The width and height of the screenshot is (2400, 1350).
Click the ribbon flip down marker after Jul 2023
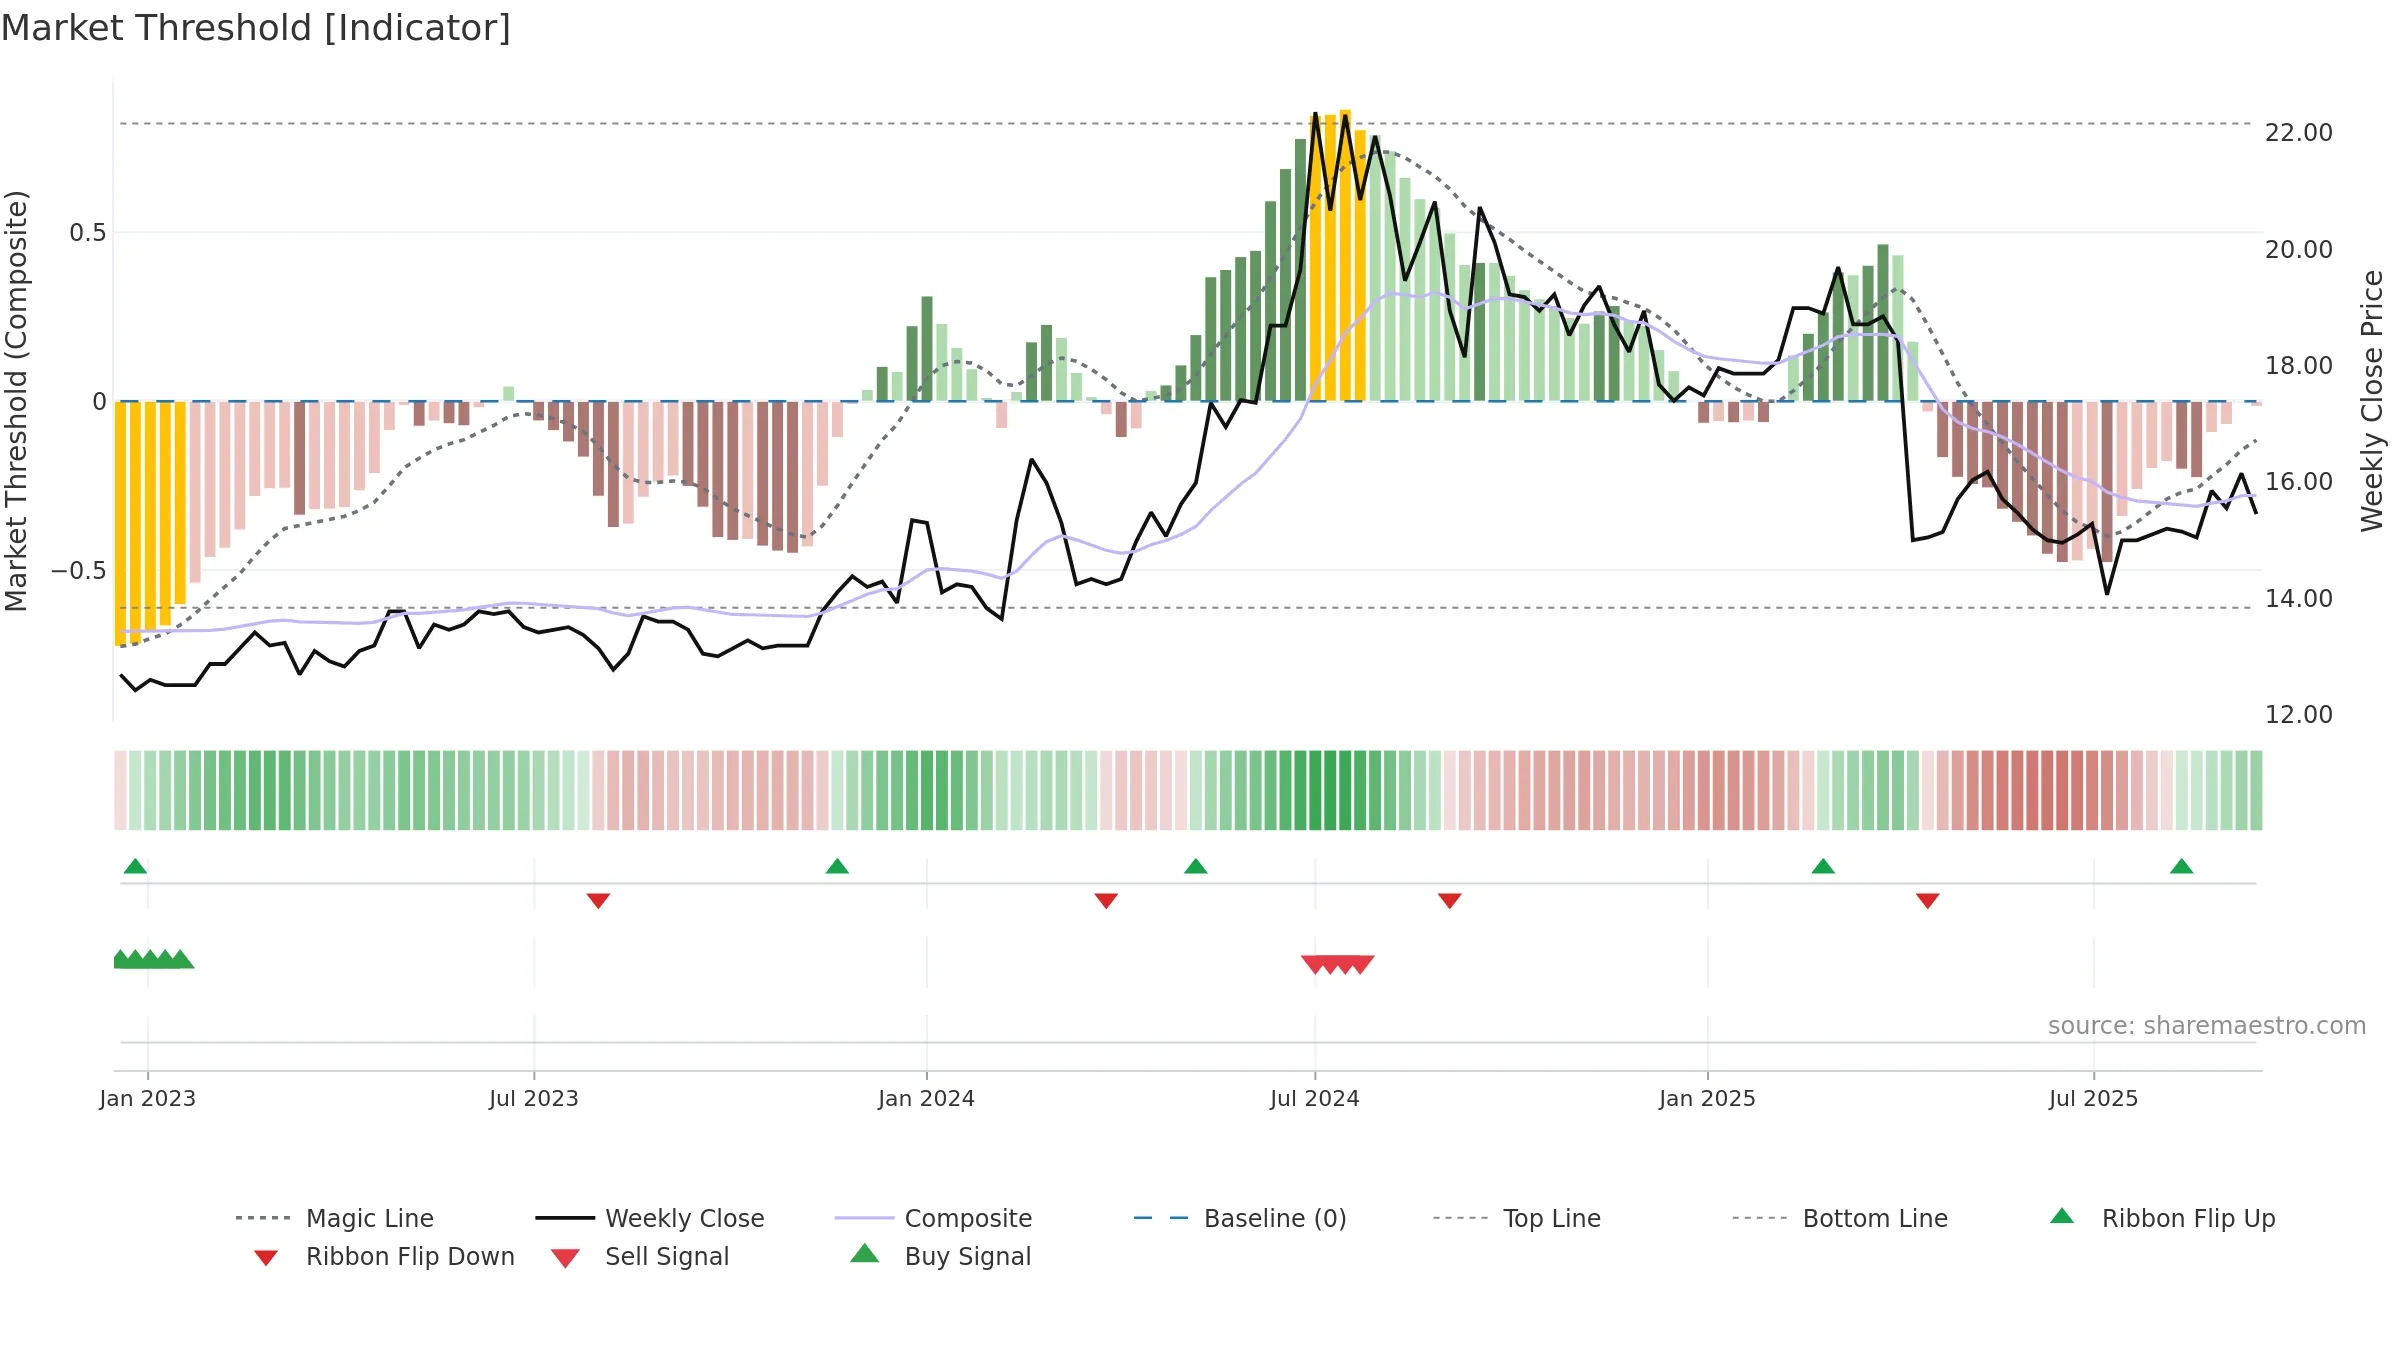598,901
